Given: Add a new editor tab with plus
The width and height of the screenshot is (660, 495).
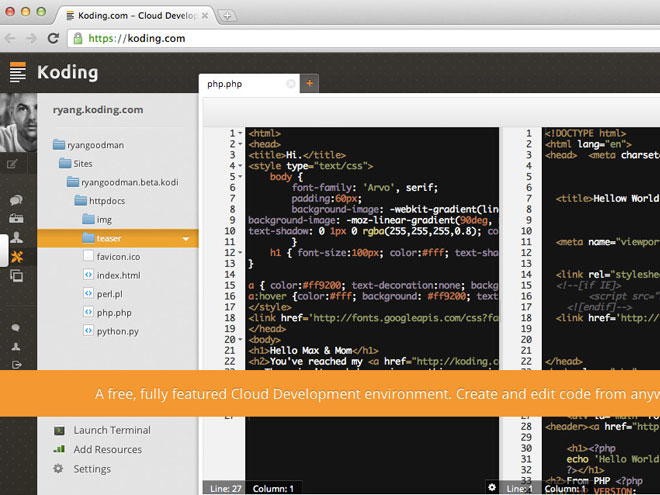Looking at the screenshot, I should [309, 83].
